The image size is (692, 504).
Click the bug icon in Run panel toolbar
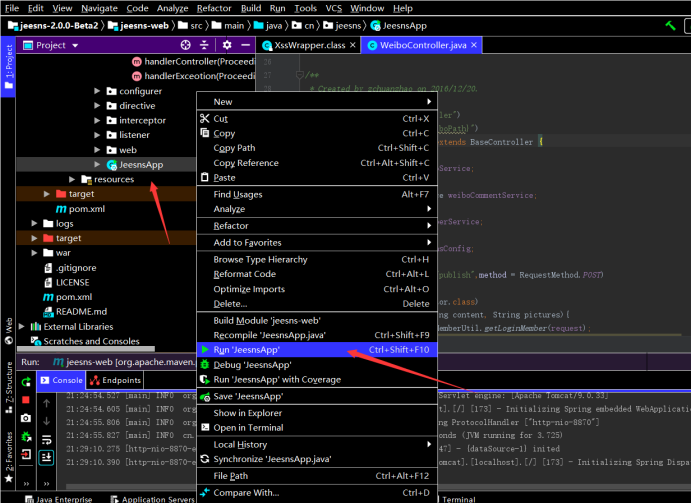pos(26,436)
